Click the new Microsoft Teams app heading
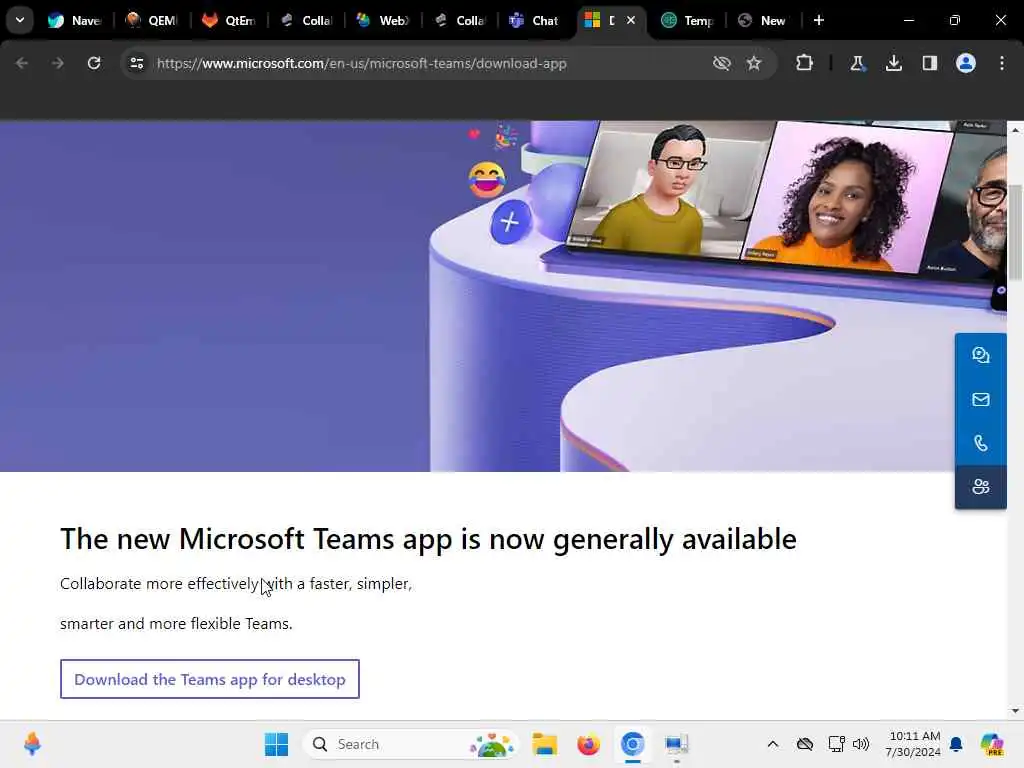 [x=428, y=539]
